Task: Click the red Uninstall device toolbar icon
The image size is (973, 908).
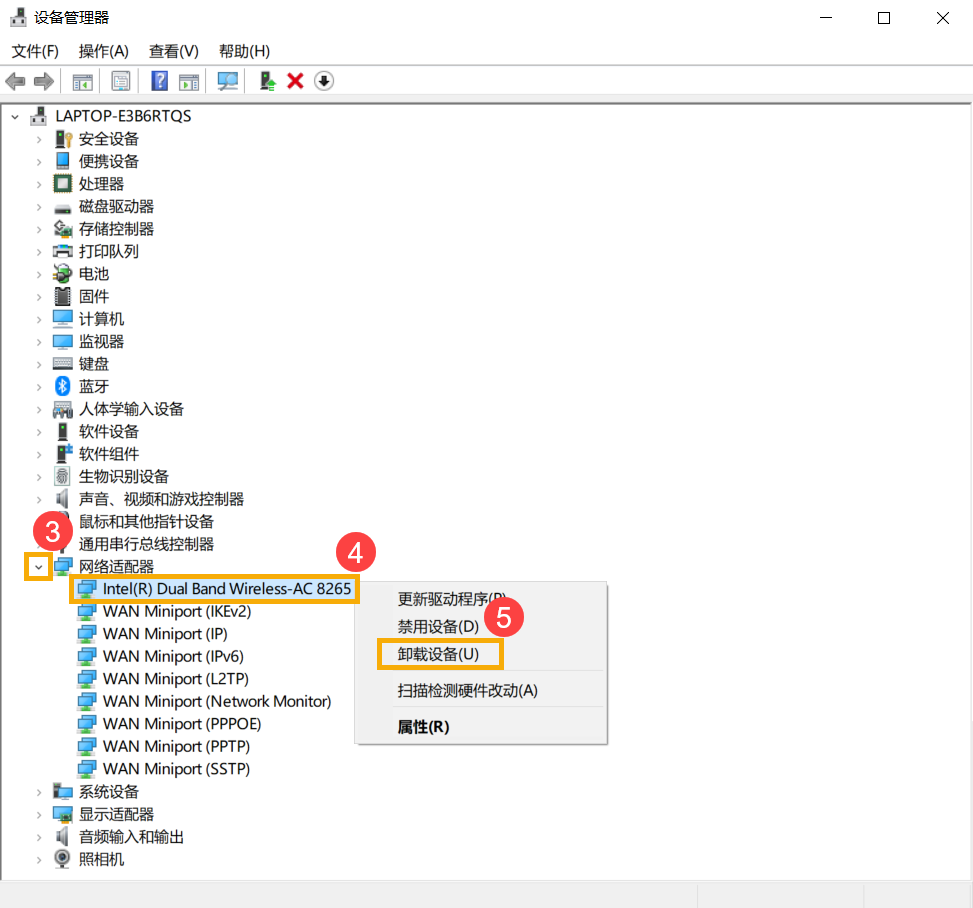Action: coord(296,81)
